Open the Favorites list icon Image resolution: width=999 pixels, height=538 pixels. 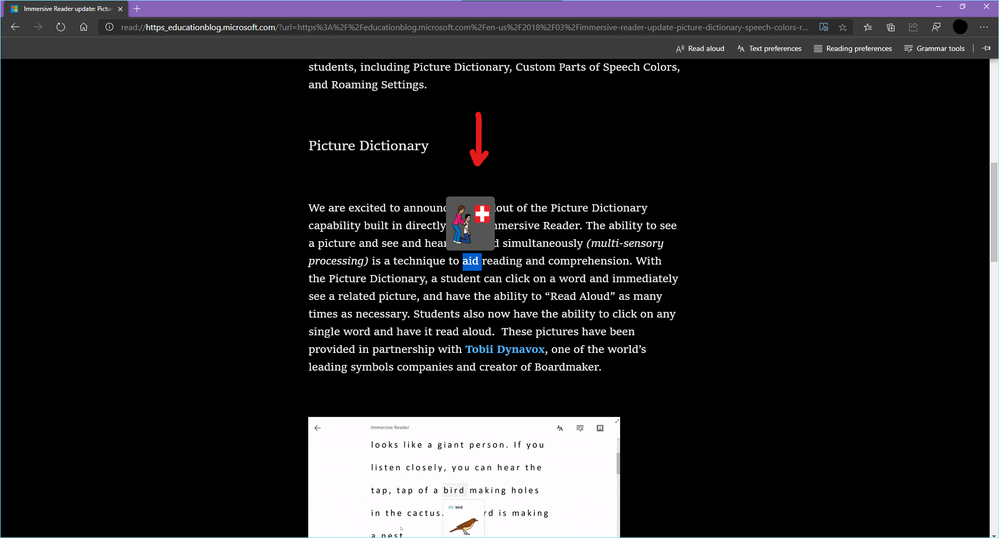pyautogui.click(x=867, y=27)
